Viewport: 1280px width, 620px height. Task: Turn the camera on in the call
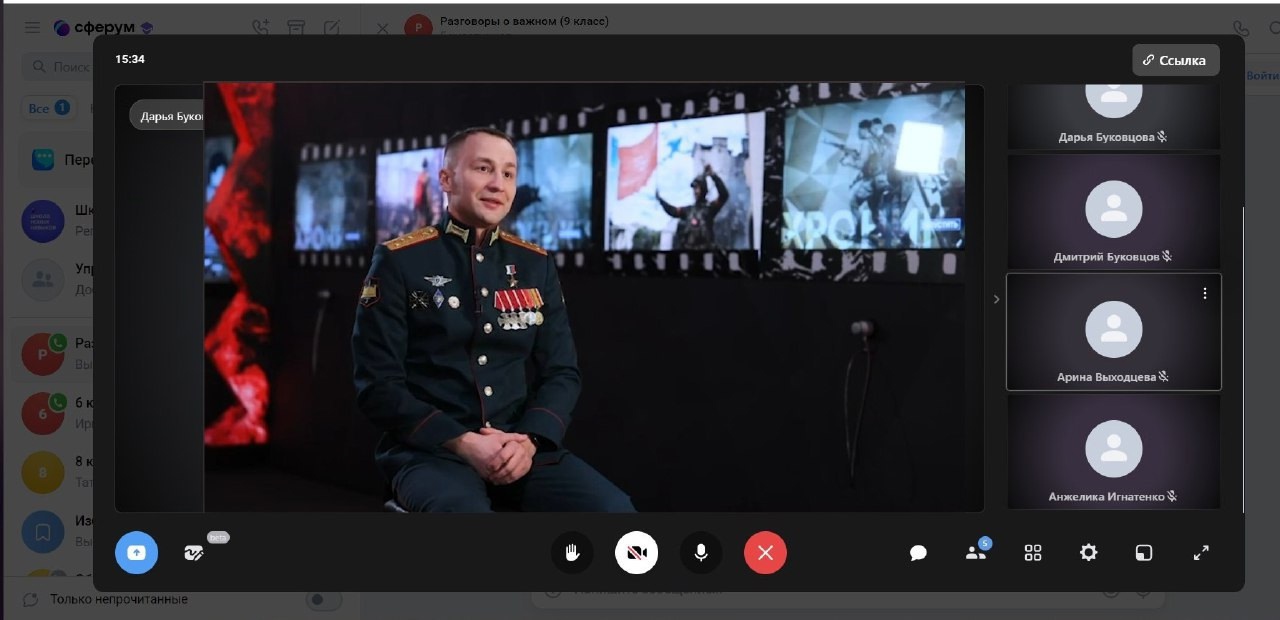636,552
